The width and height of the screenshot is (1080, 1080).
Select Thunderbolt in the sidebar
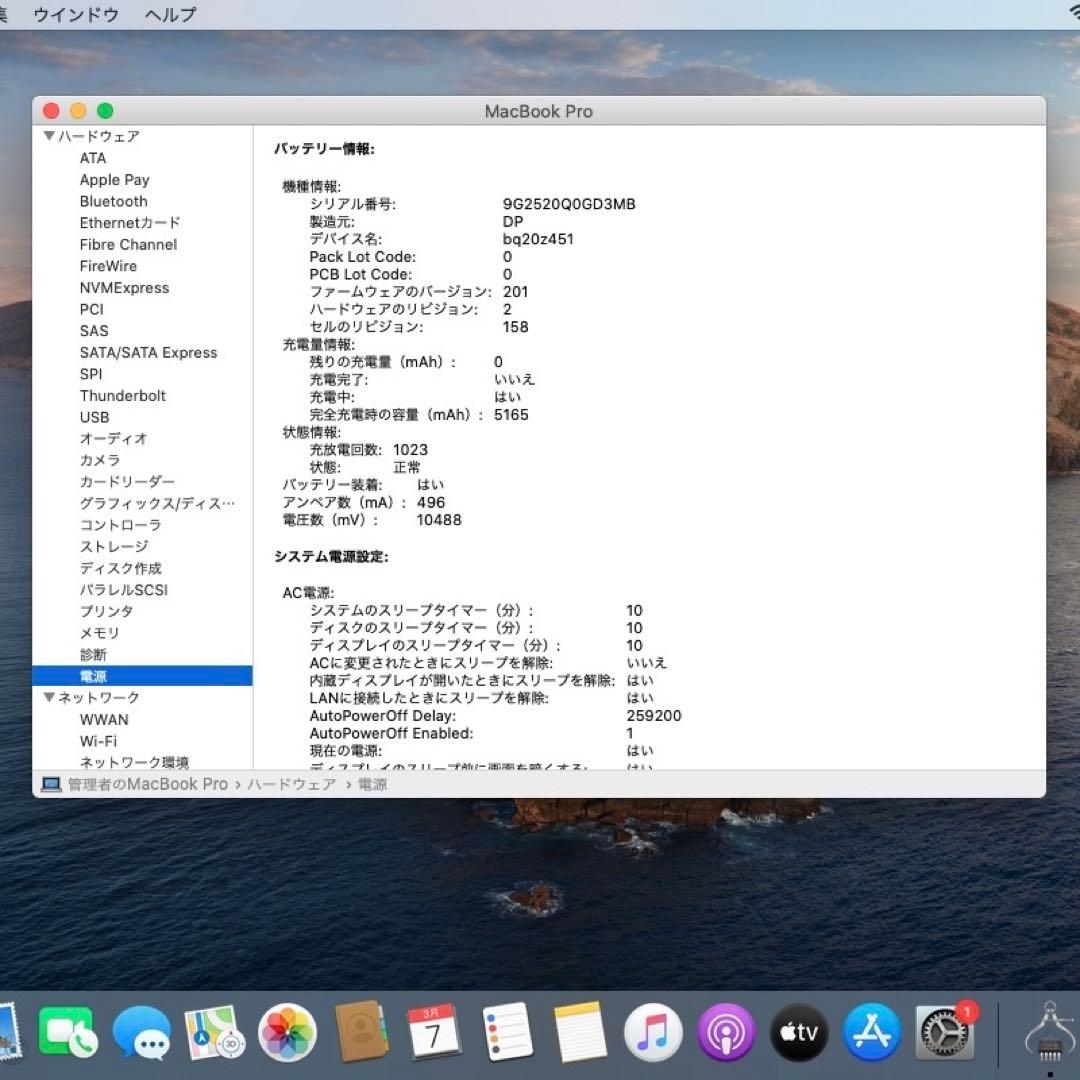coord(123,395)
